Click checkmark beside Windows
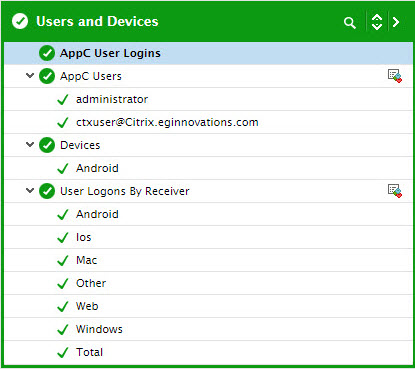Screen dimensions: 415x370 63,329
